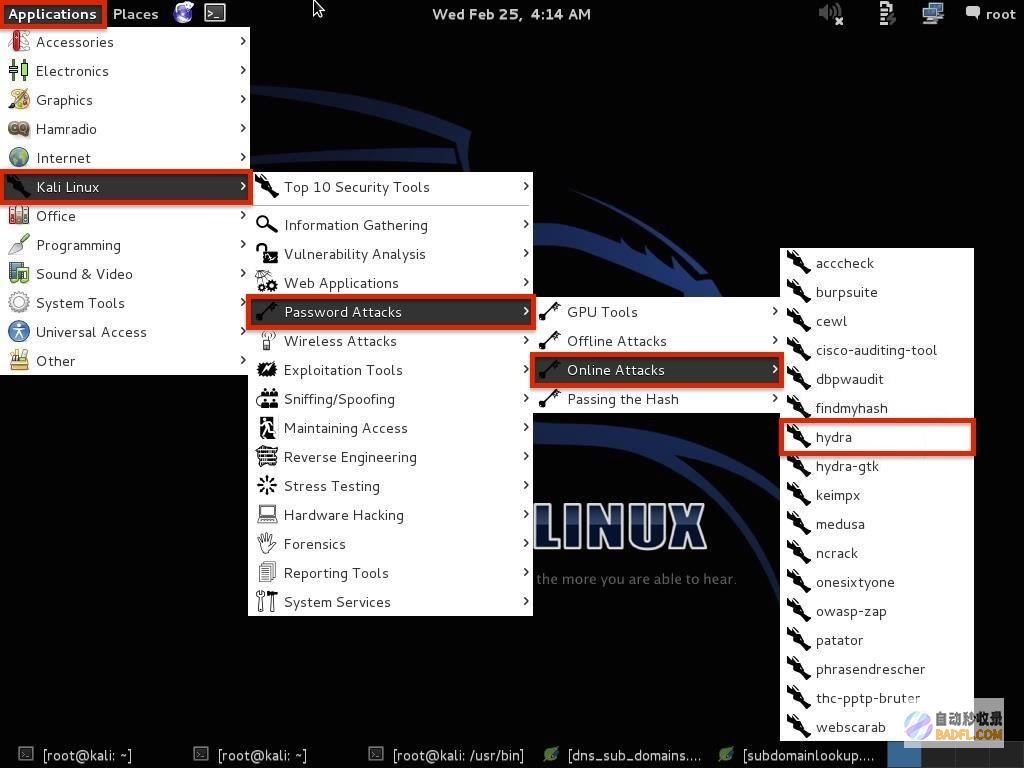Open Maintaining Access submenu
Viewport: 1024px width, 768px height.
click(391, 428)
